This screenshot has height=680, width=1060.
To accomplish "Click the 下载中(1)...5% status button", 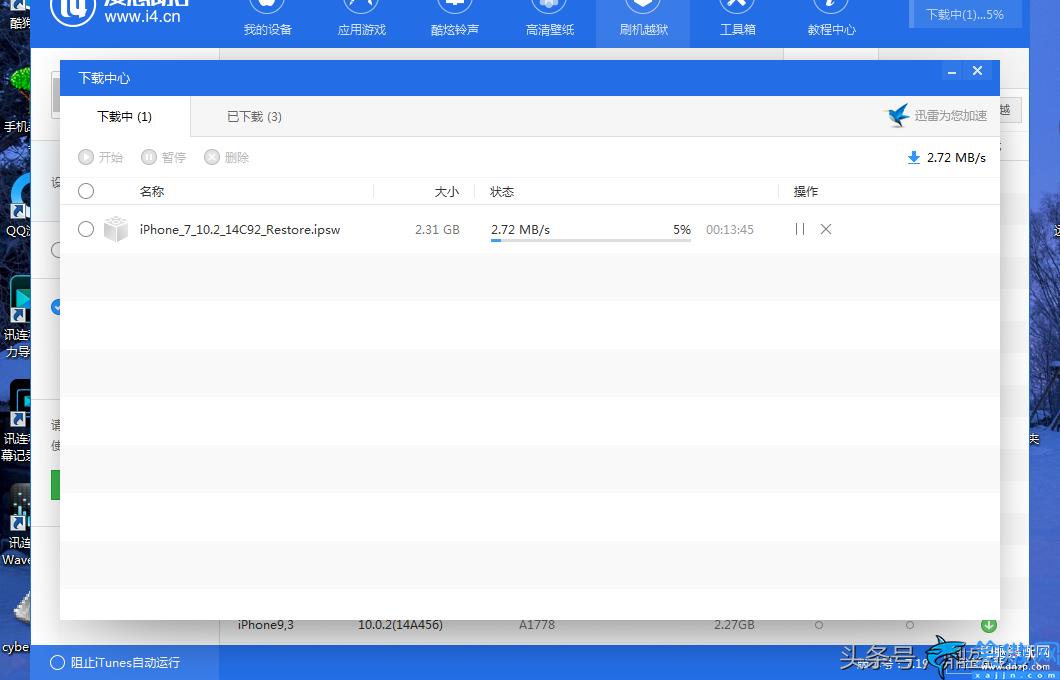I will click(x=965, y=14).
